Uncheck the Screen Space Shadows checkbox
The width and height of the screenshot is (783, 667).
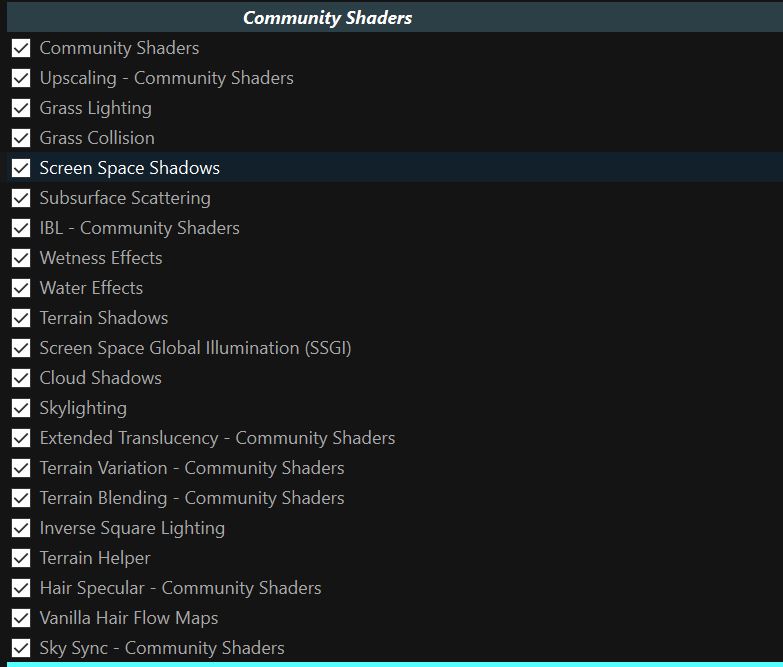[21, 168]
